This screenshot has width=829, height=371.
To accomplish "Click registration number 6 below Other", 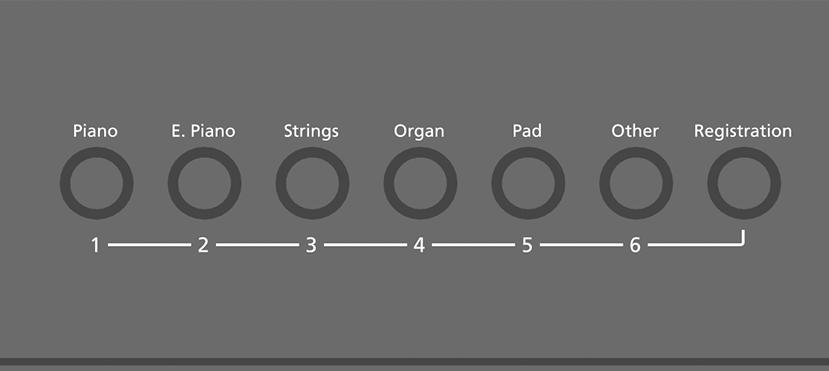I will (634, 245).
